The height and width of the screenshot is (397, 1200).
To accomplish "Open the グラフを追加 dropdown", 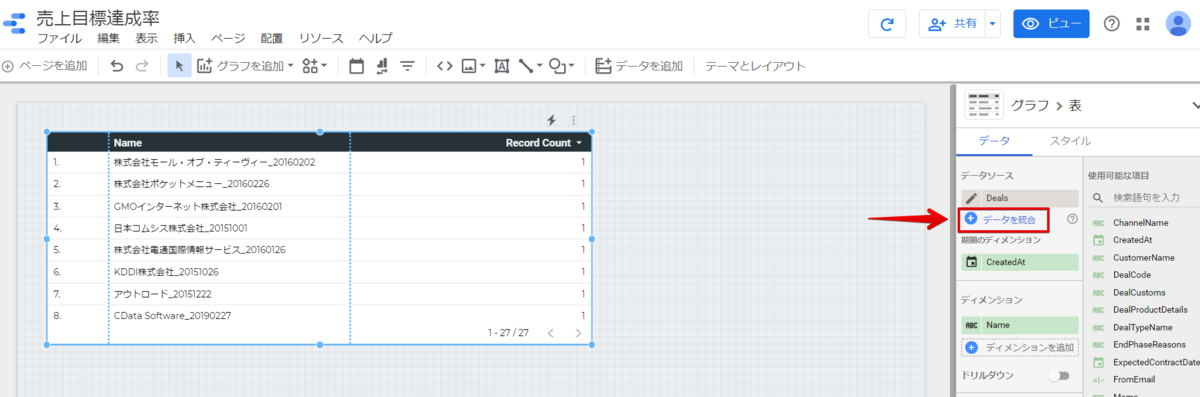I will (x=245, y=66).
